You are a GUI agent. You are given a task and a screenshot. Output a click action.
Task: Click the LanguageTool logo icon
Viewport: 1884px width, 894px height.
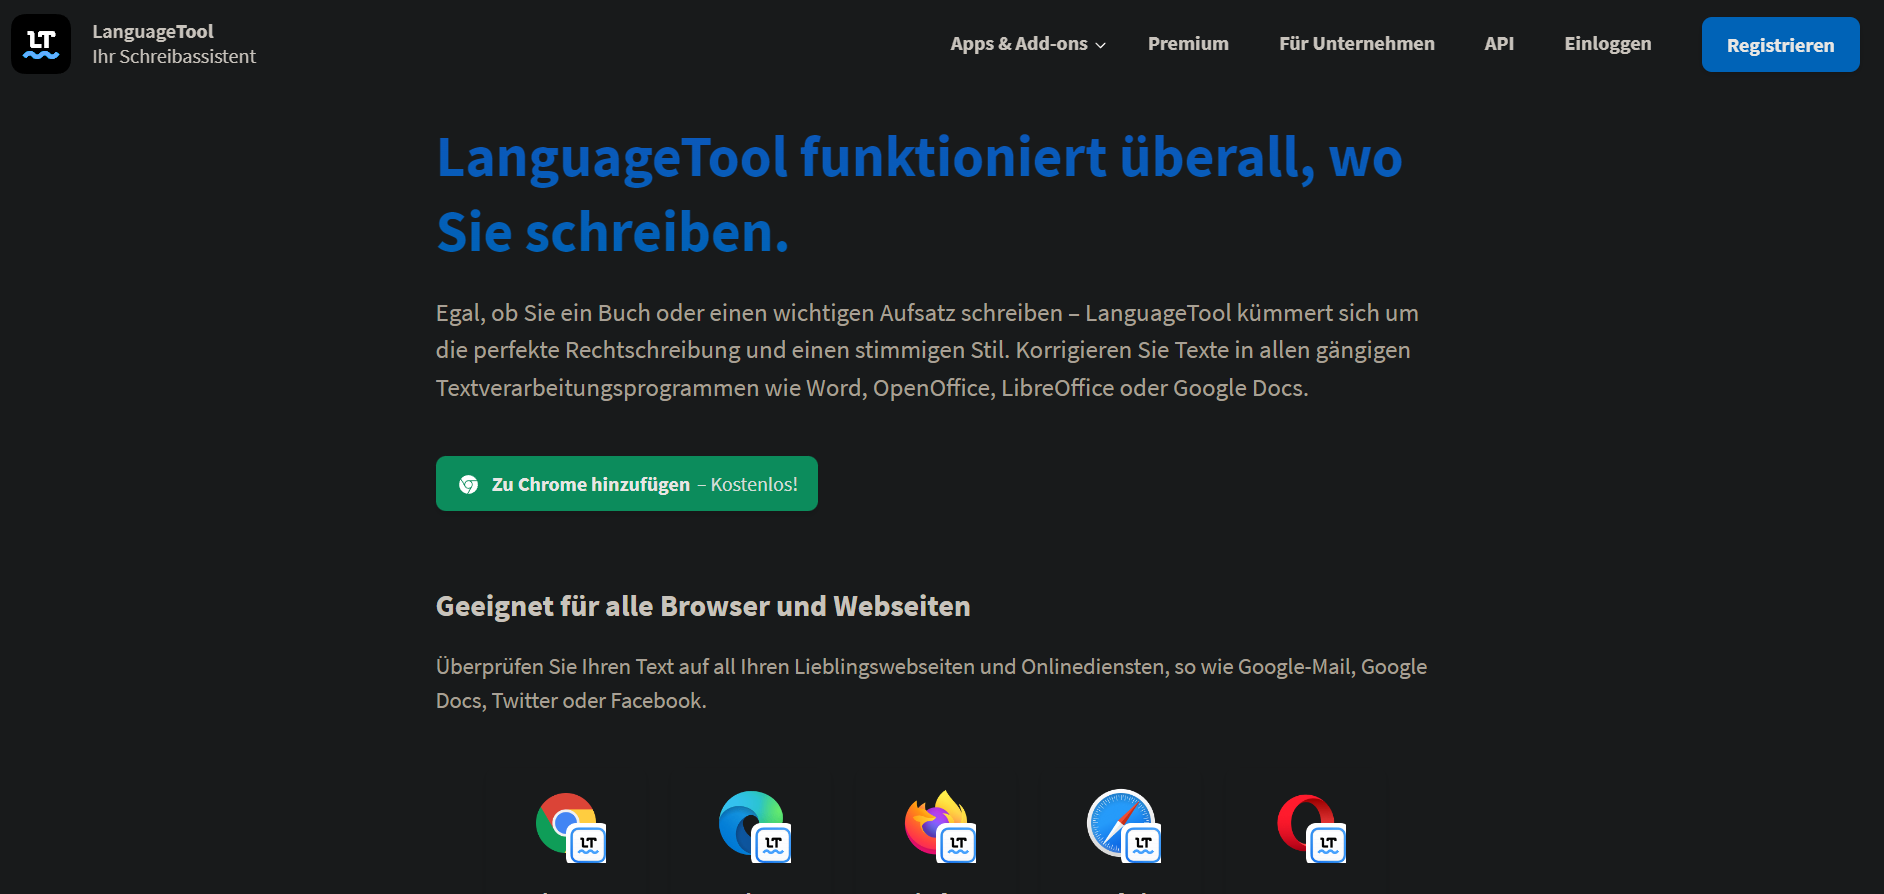(x=41, y=44)
